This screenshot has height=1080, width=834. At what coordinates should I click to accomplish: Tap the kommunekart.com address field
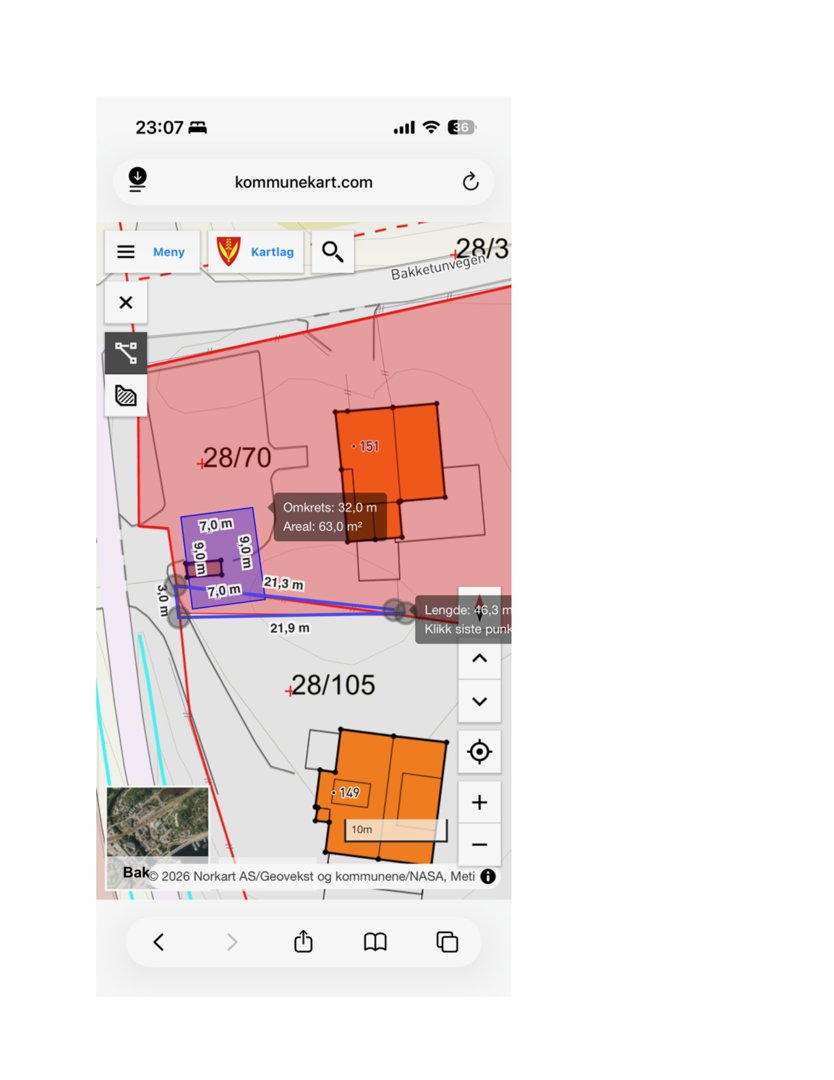303,182
